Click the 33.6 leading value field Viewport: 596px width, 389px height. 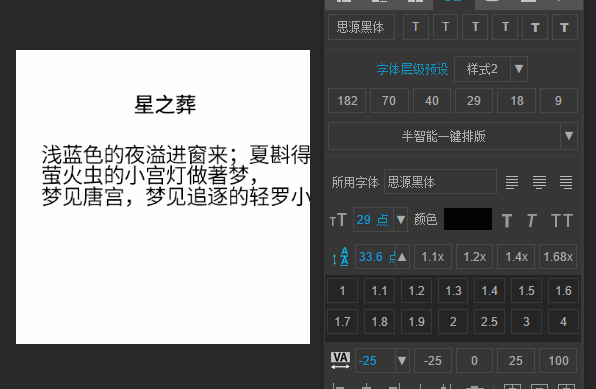click(375, 257)
